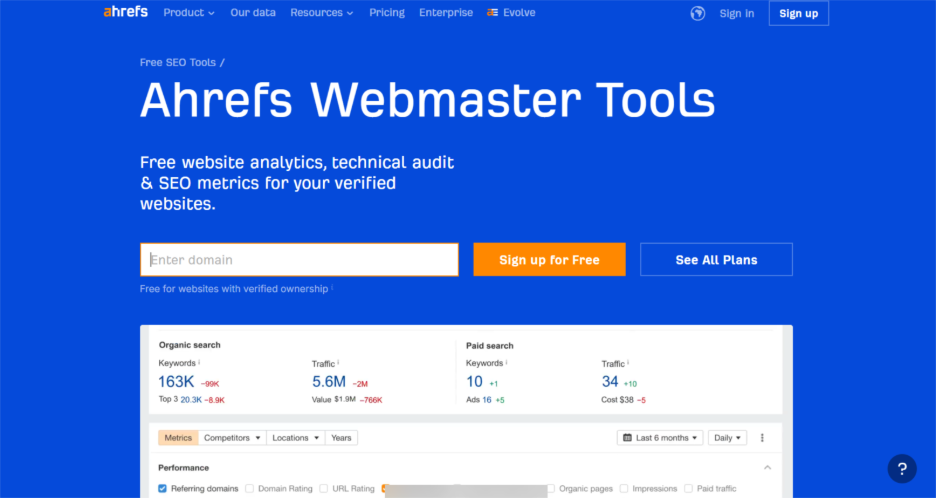Uncheck the Referring domains checkbox
936x498 pixels.
(x=163, y=489)
